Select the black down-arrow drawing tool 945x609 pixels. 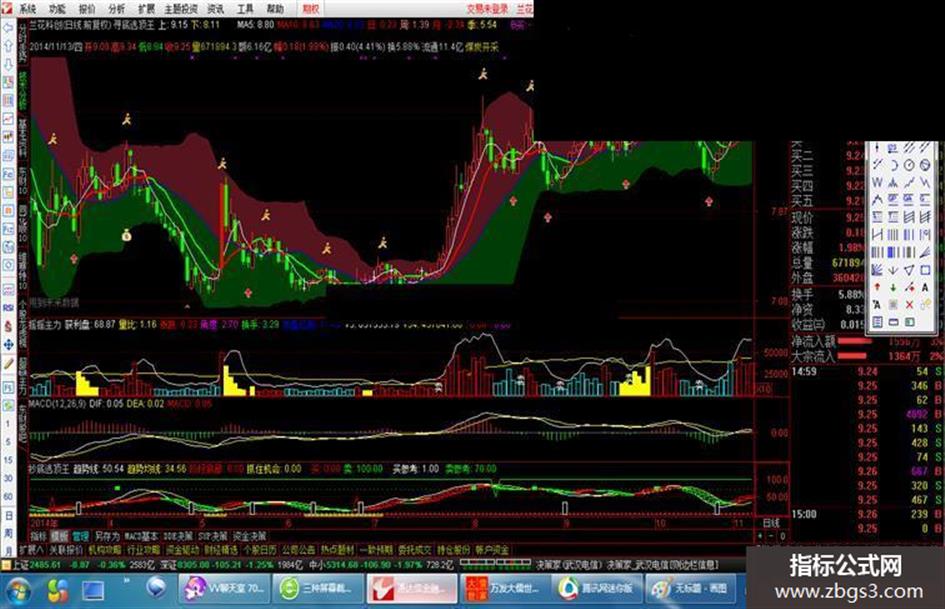click(x=893, y=270)
